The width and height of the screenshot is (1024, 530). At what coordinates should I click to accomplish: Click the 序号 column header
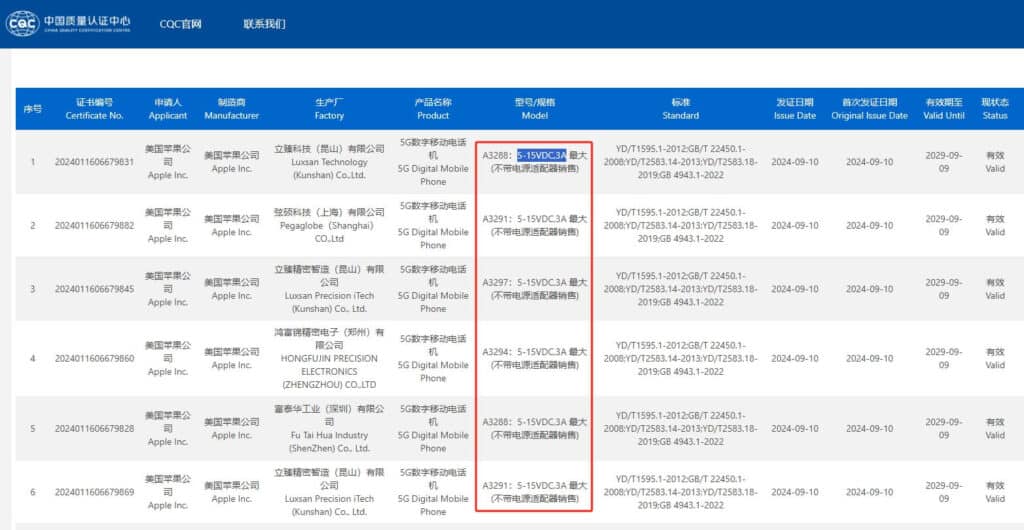click(33, 109)
